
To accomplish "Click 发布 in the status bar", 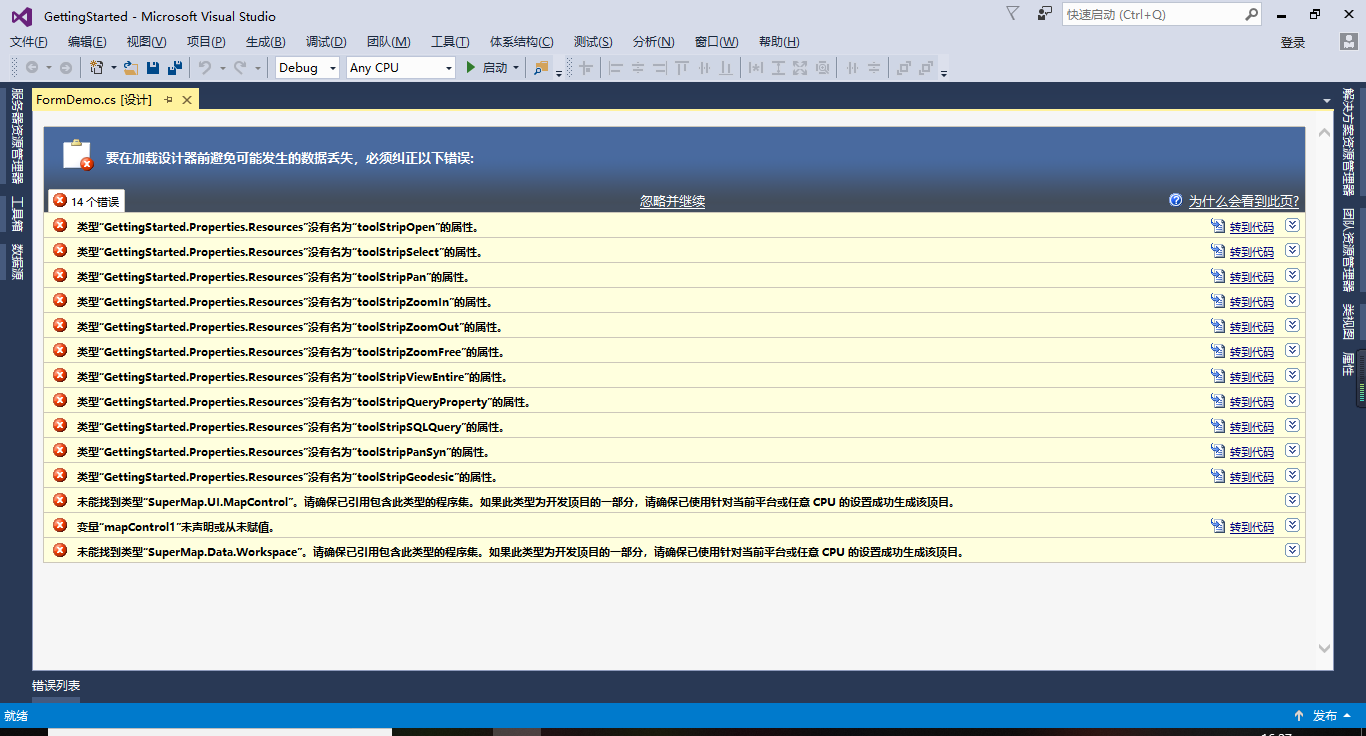I will (x=1325, y=716).
